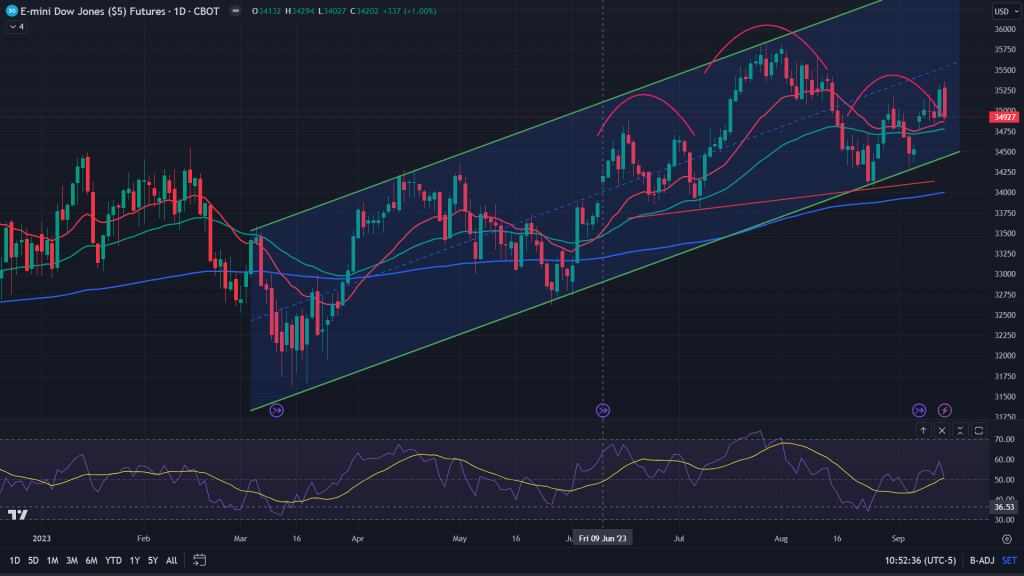Select the YTD time range
The height and width of the screenshot is (576, 1024).
112,560
